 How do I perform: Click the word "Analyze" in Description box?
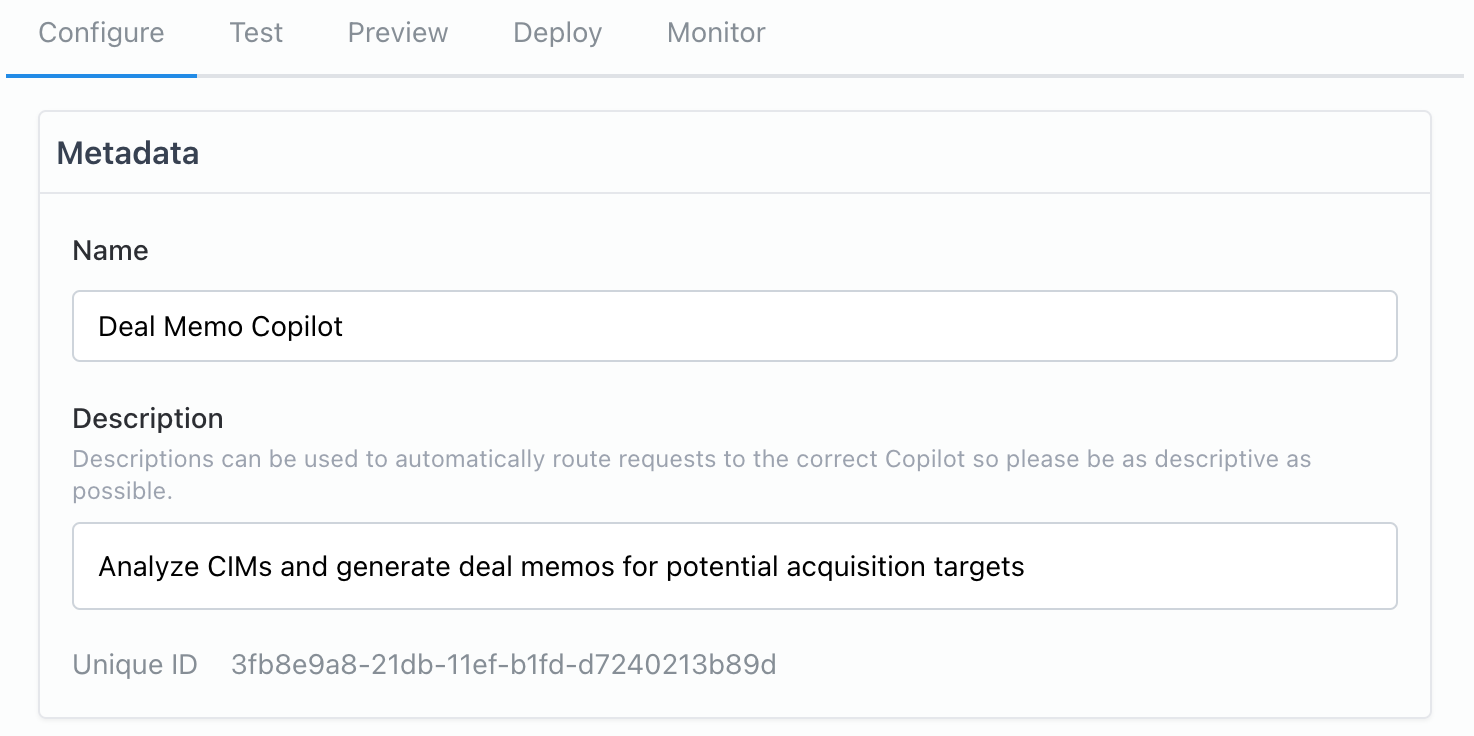pos(135,567)
